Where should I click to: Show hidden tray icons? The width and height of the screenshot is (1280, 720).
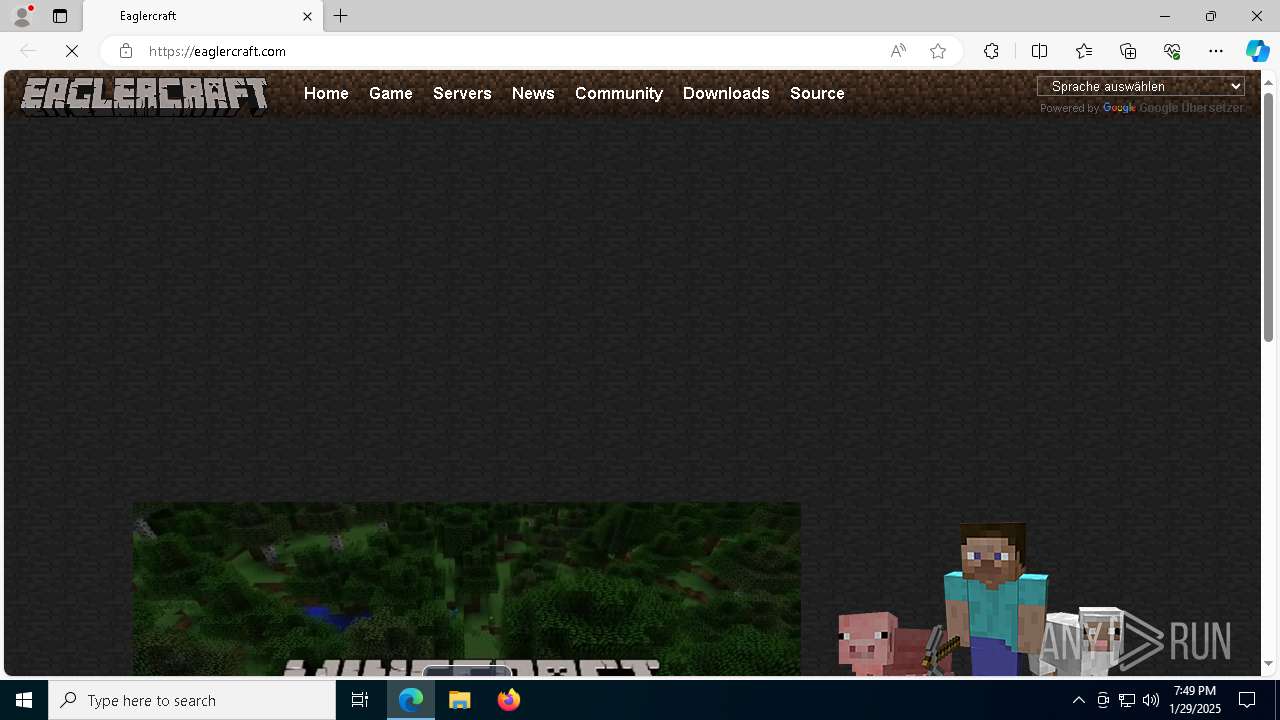tap(1078, 700)
